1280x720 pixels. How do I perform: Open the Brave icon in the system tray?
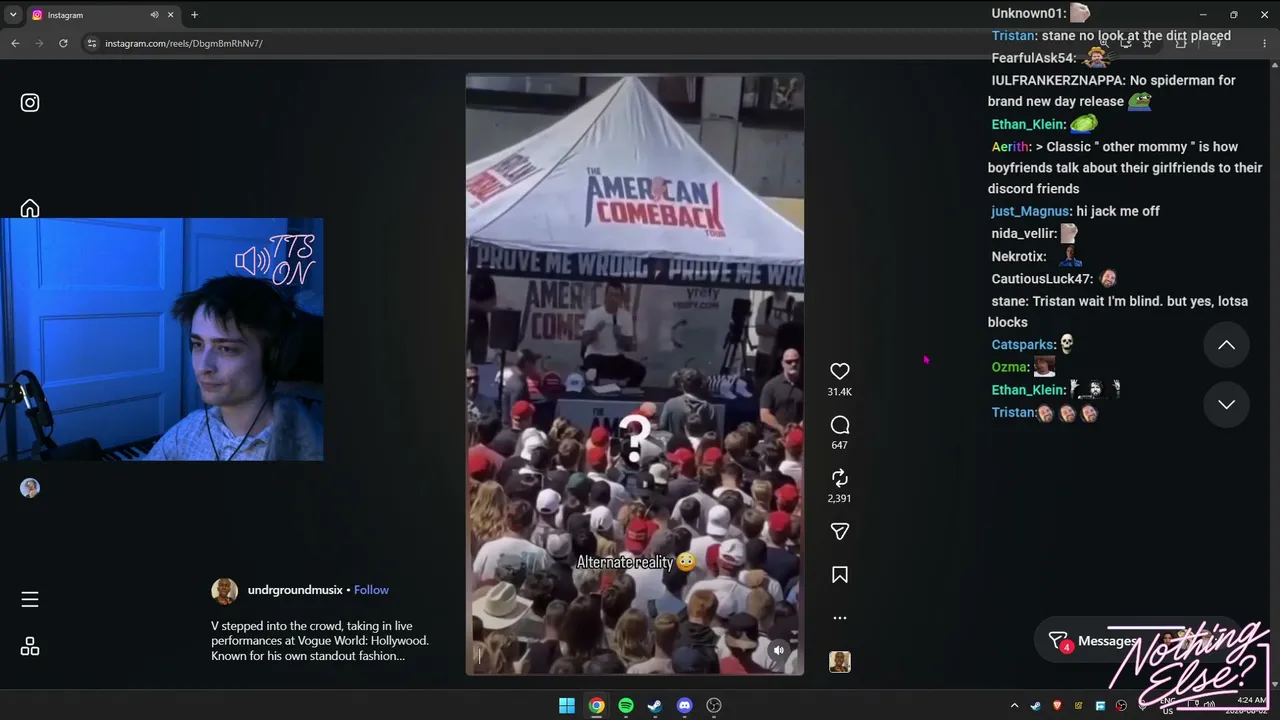click(1058, 706)
